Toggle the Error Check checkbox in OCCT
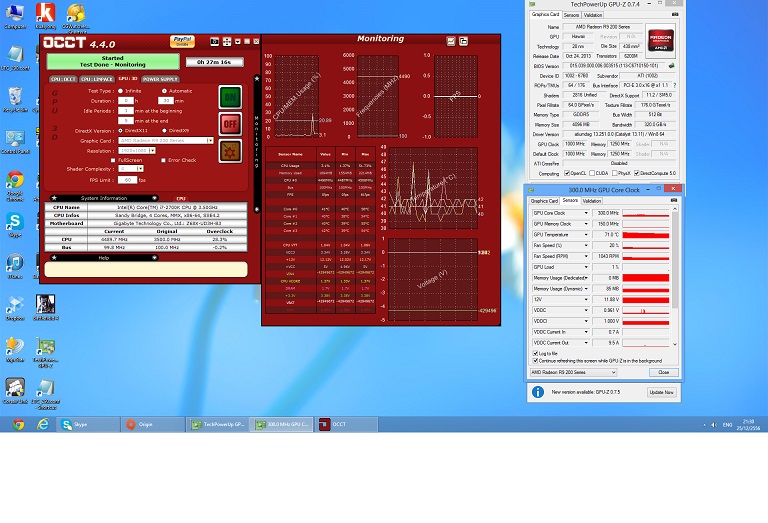 [164, 160]
